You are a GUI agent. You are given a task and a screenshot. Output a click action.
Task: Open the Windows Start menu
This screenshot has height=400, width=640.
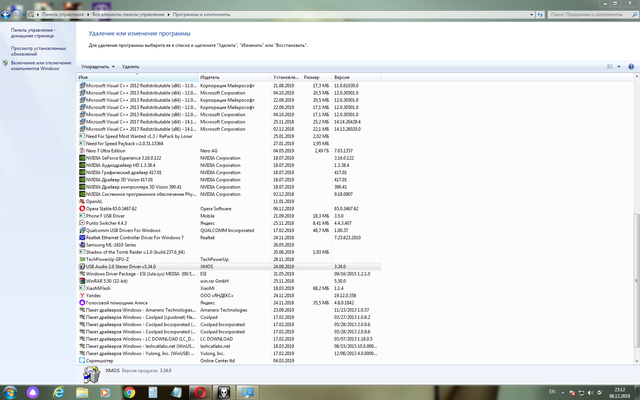(x=10, y=393)
